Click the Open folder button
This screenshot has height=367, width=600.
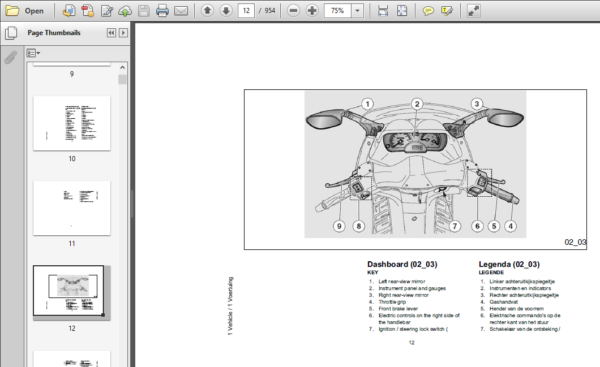coord(24,11)
